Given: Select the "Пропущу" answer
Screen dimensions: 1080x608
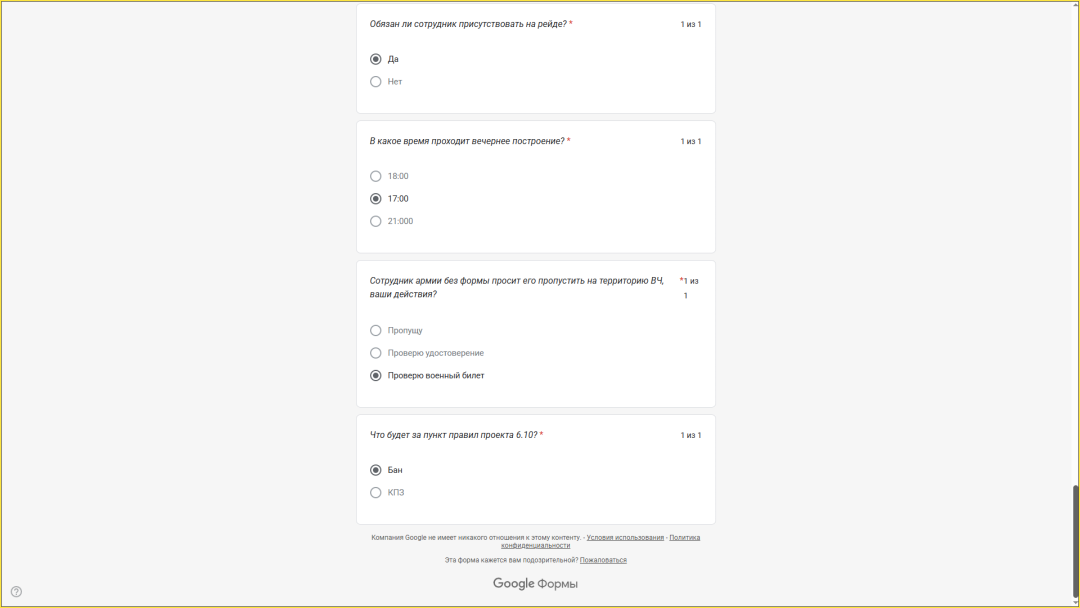Looking at the screenshot, I should [x=376, y=330].
